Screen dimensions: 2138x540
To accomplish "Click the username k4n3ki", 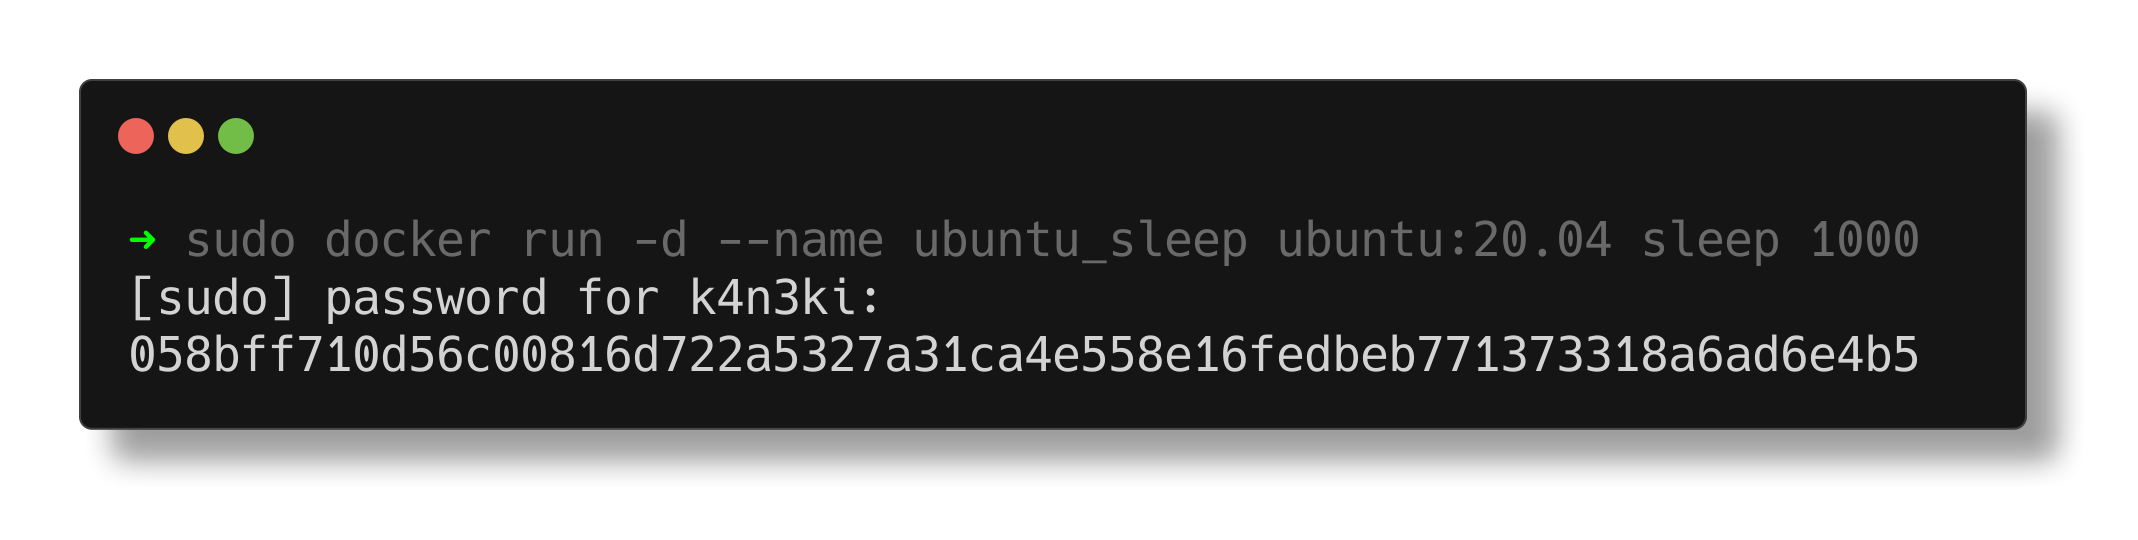I will pyautogui.click(x=772, y=298).
